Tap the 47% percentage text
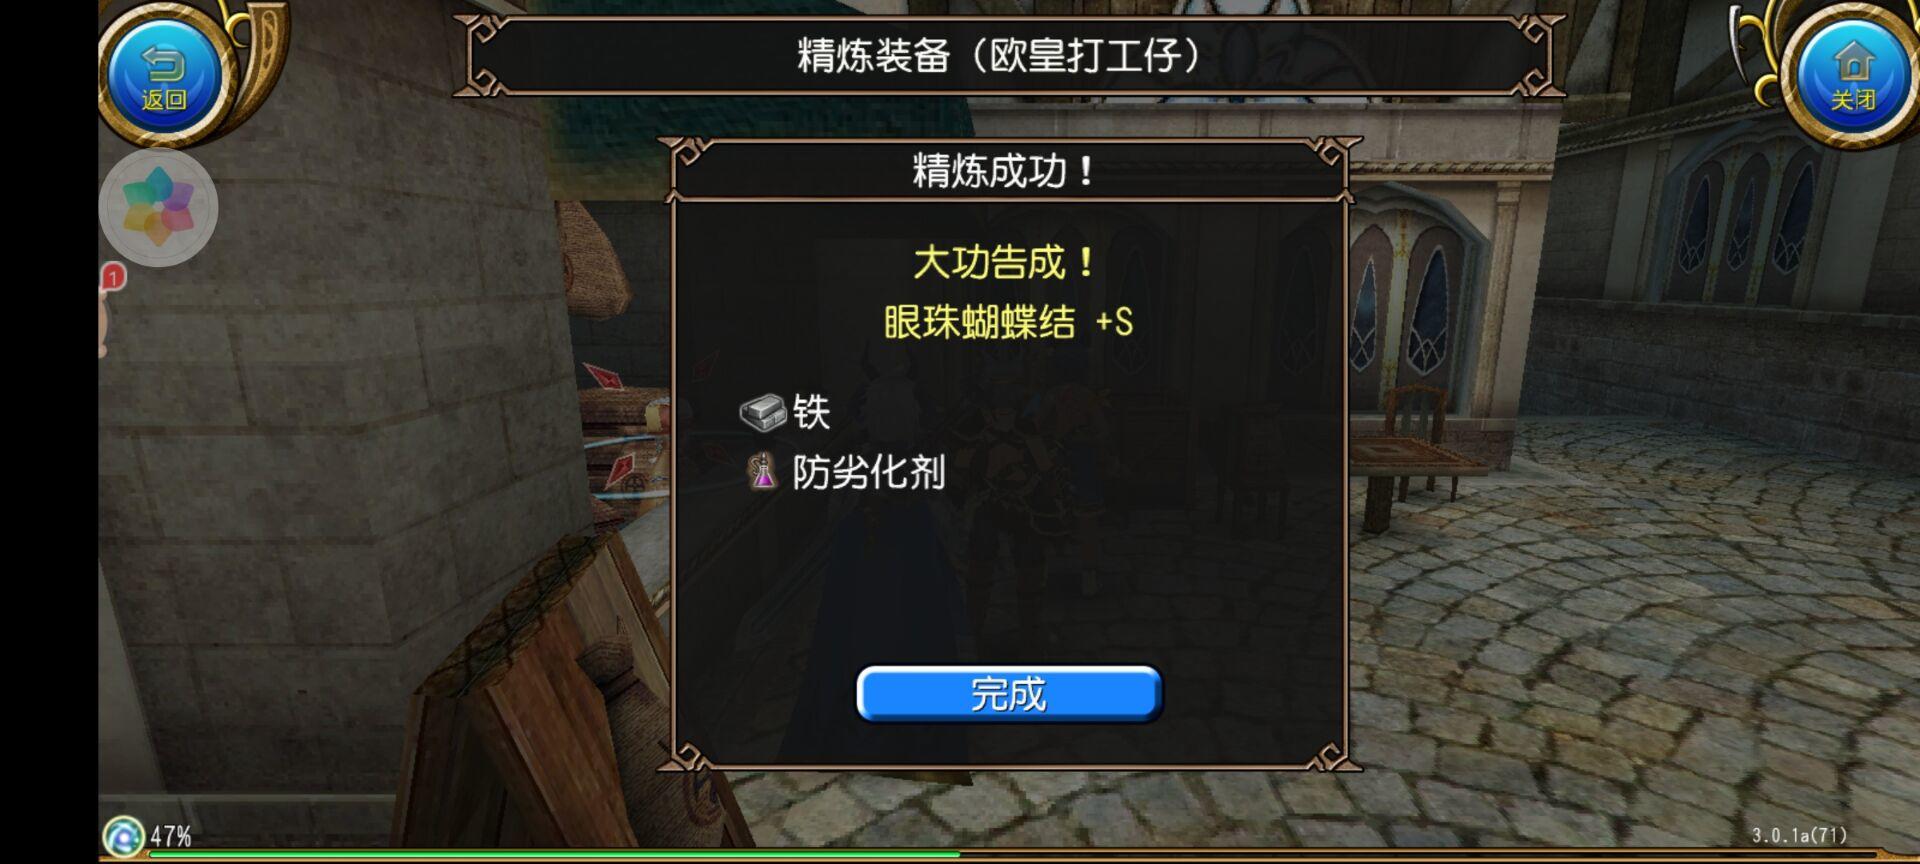 [171, 835]
